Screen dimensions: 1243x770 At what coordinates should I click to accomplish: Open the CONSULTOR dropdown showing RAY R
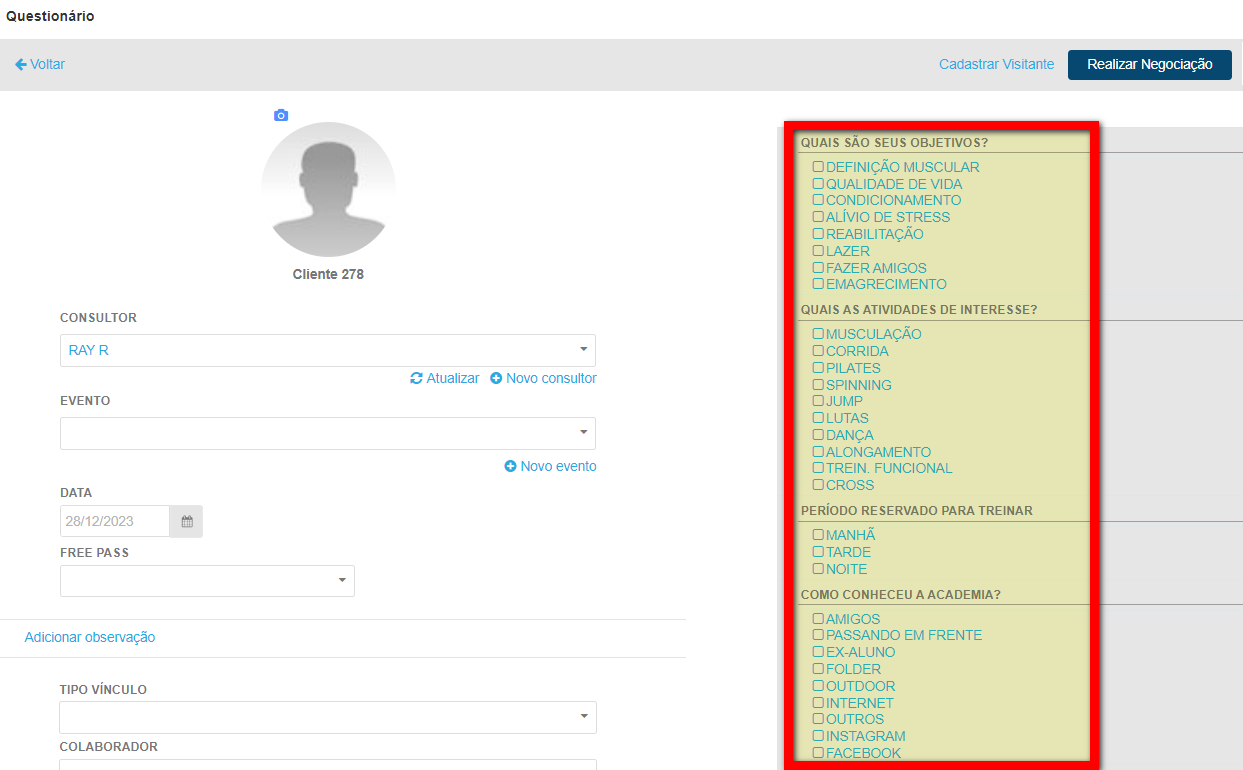[x=327, y=351]
